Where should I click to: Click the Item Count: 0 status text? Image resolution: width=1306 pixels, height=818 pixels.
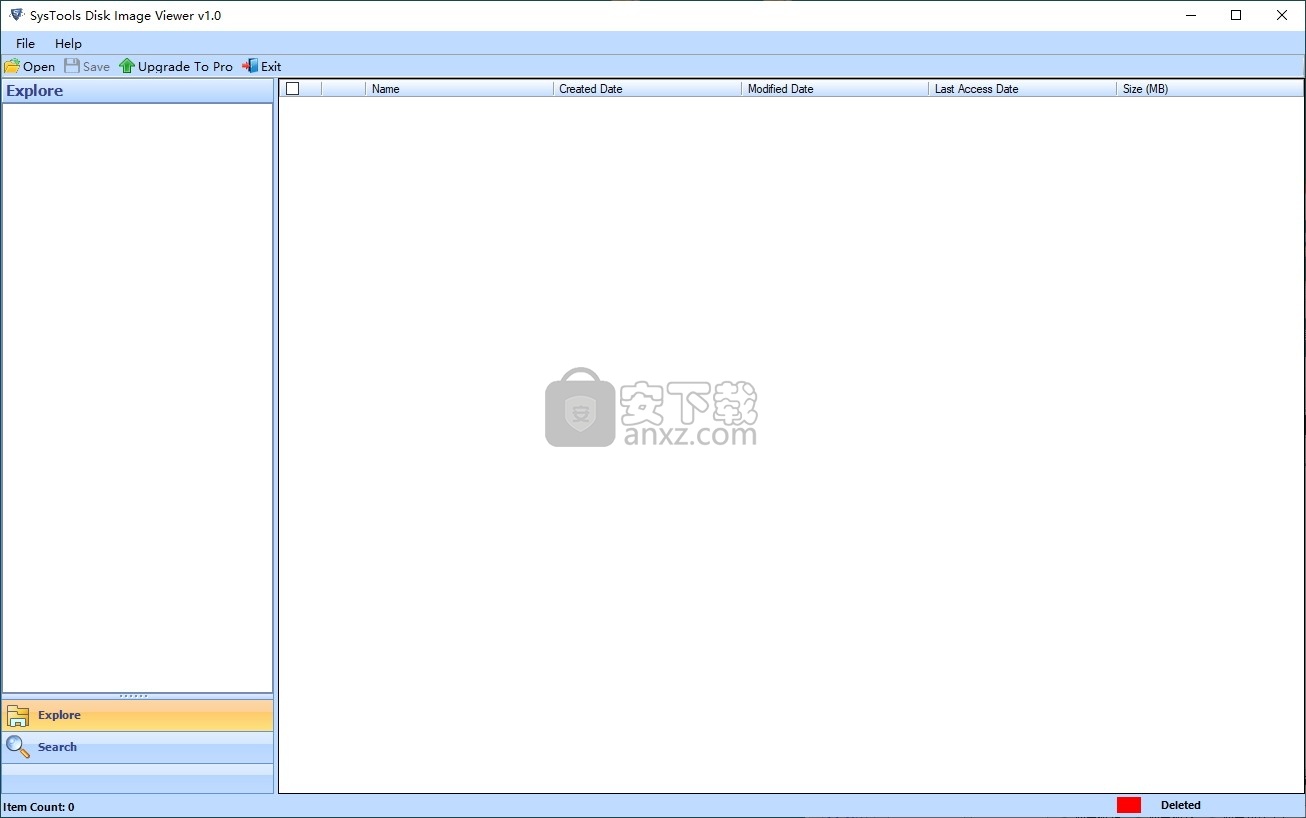39,806
